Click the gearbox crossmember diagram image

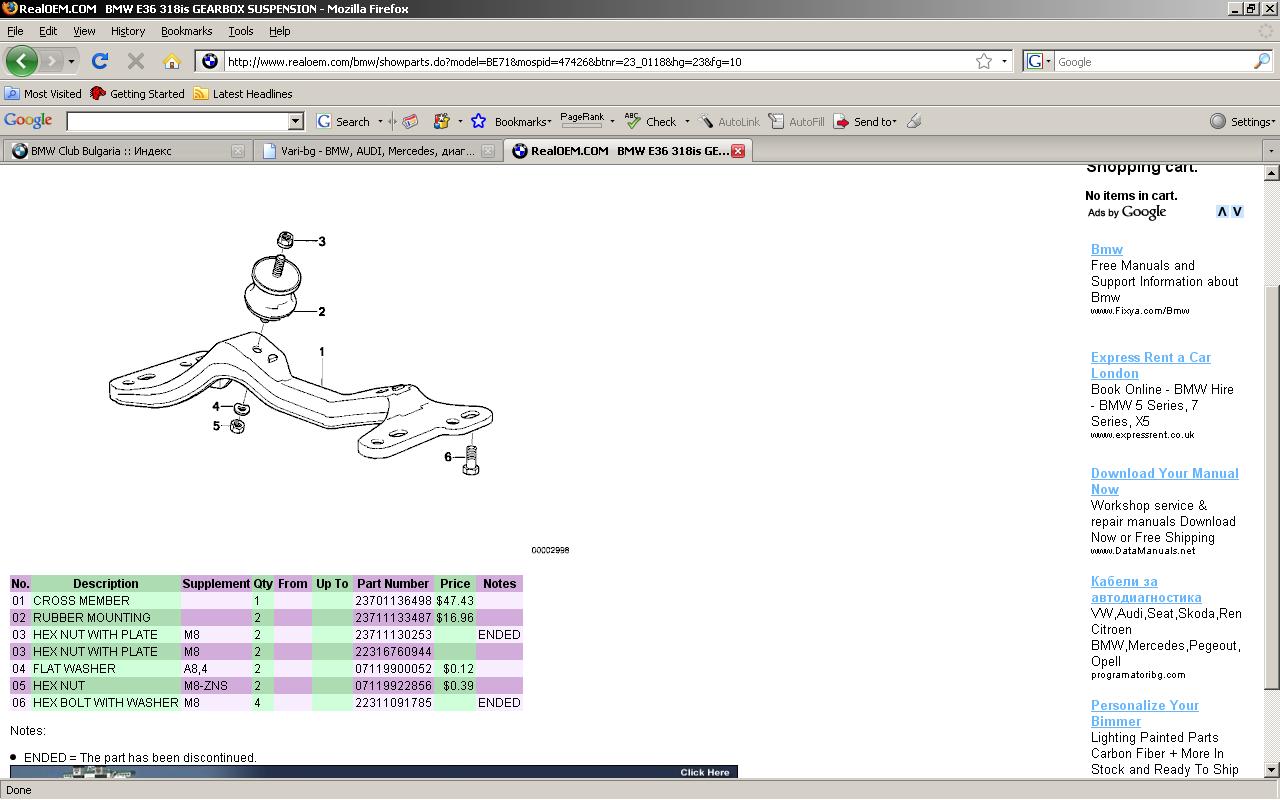300,353
